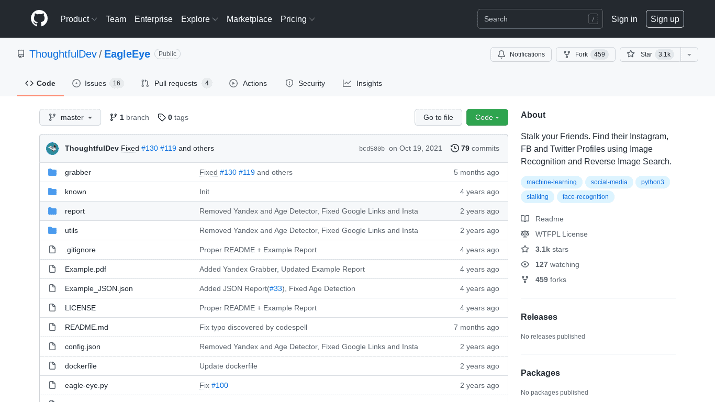Click Marketplace in the top navigation
Screen dimensions: 715x402
(249, 19)
